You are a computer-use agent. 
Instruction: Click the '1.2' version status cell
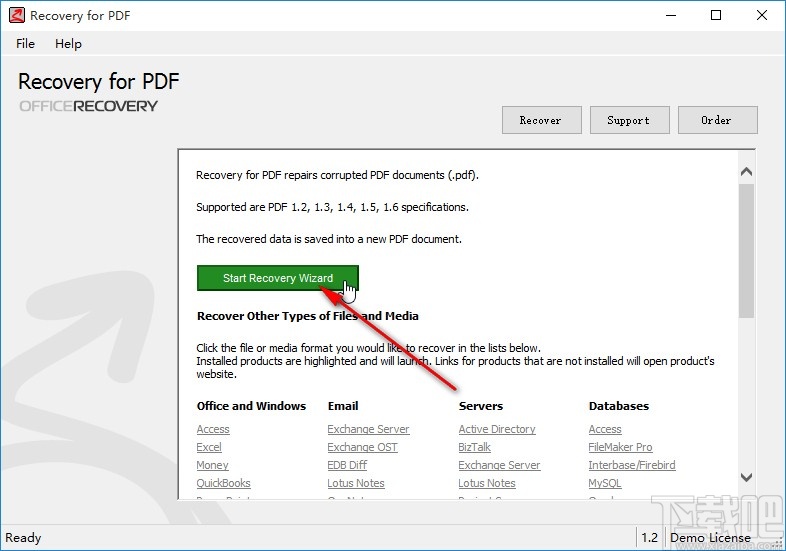[x=650, y=538]
